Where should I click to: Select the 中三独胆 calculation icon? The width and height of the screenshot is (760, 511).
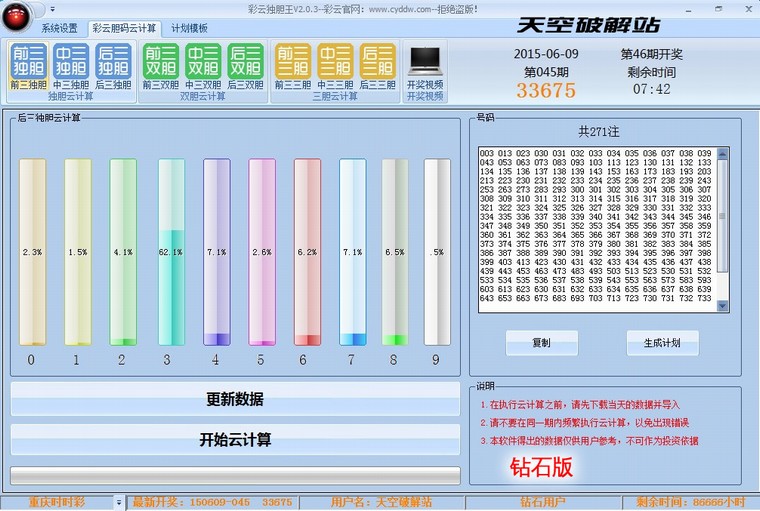coord(71,65)
